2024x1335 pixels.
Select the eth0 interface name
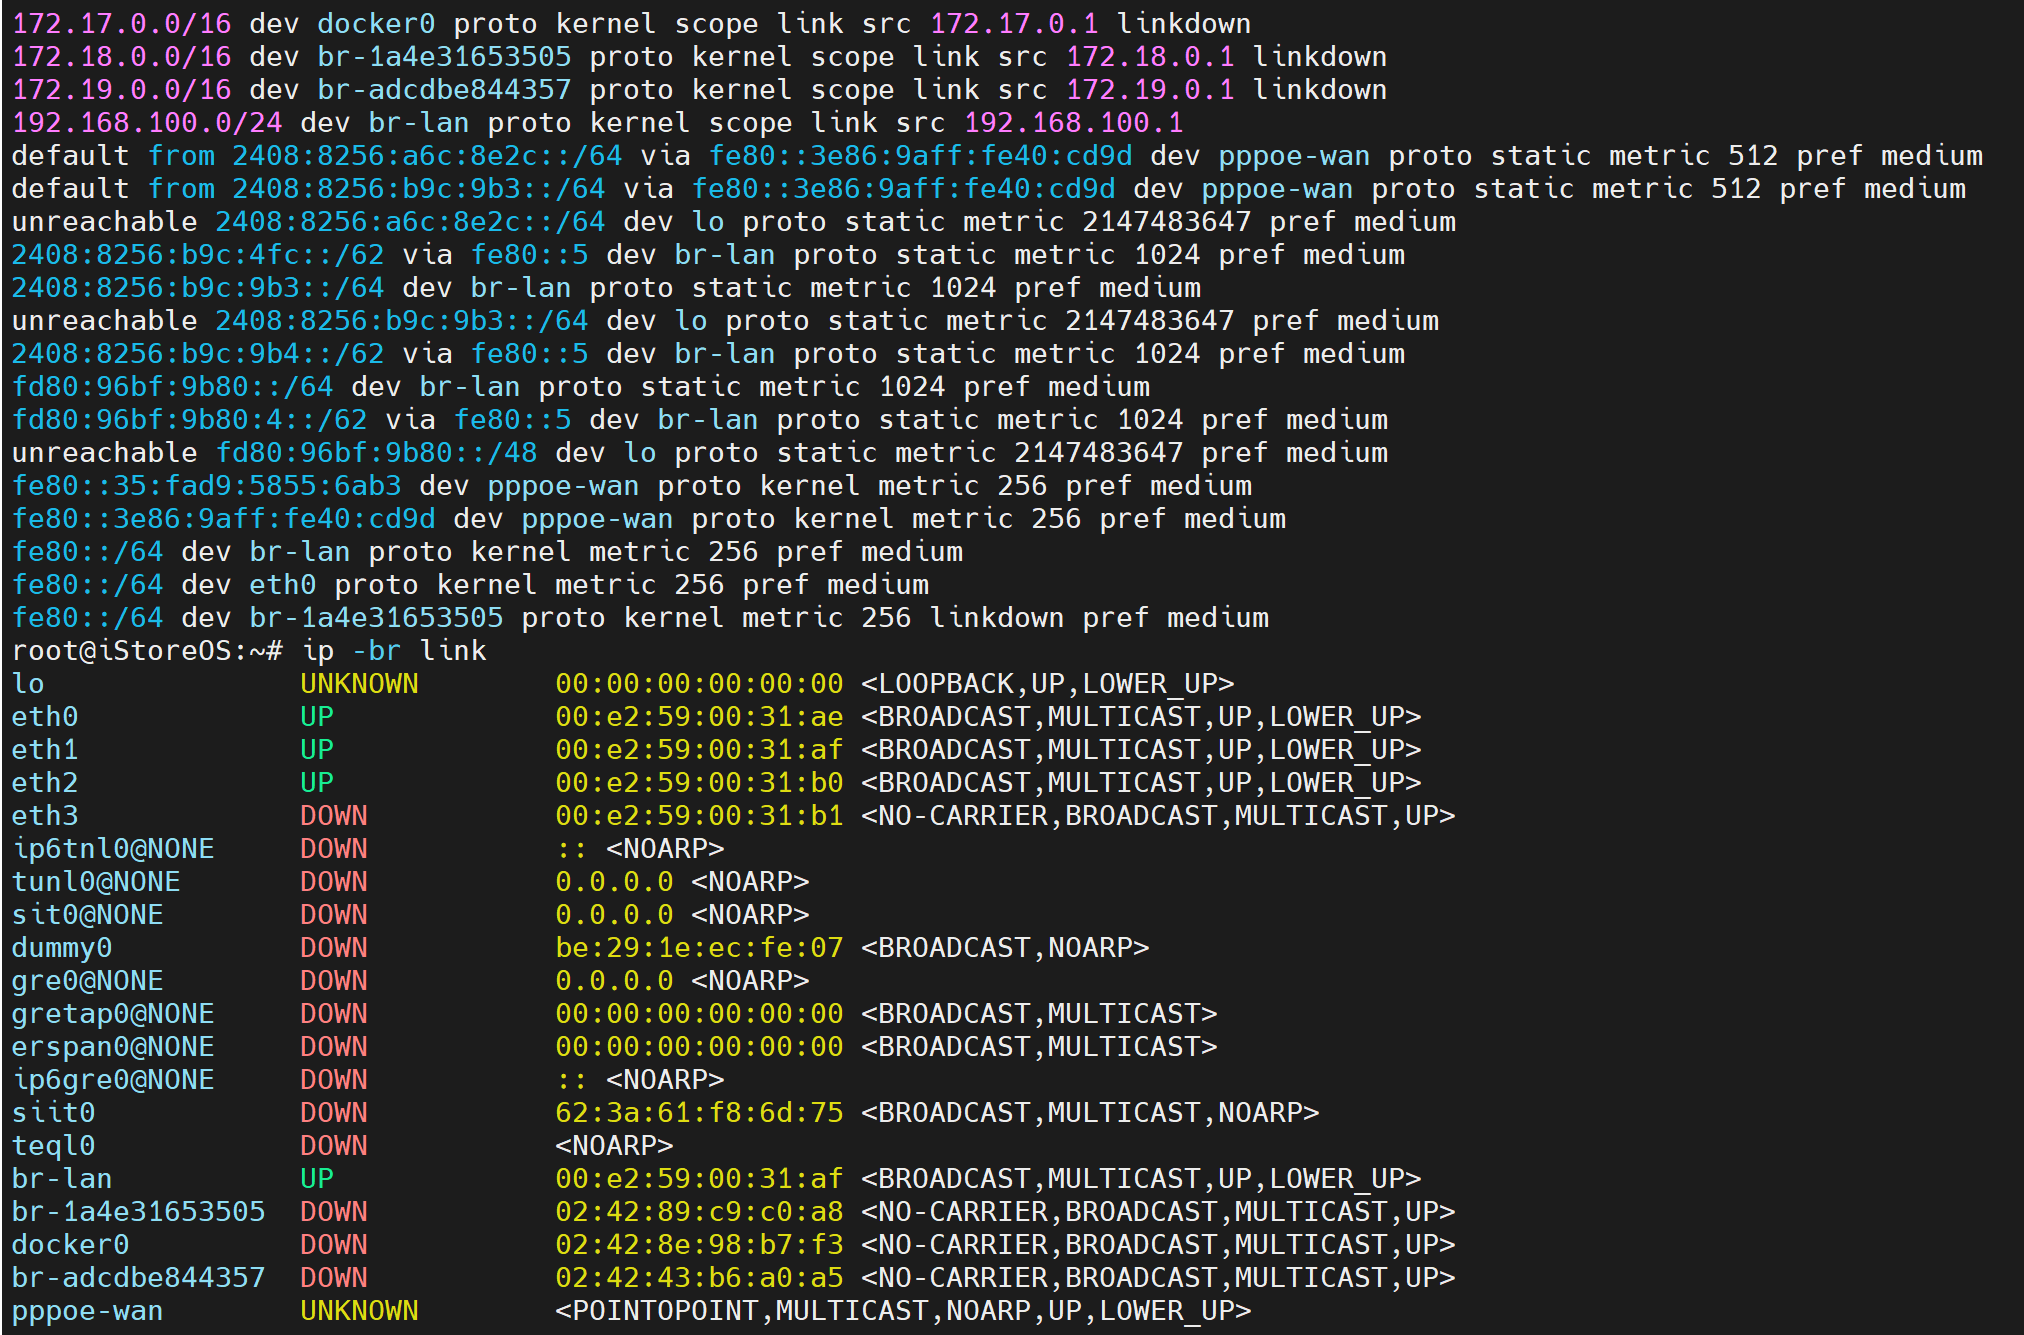[45, 716]
